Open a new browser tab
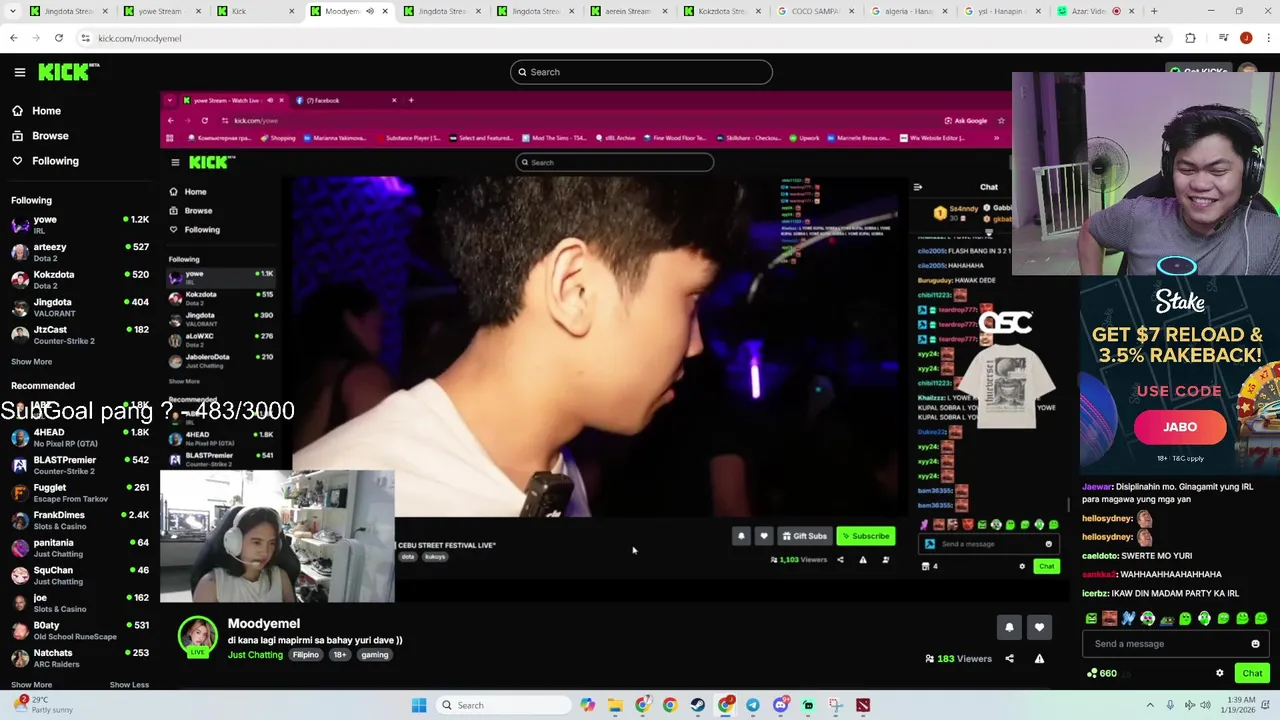The width and height of the screenshot is (1280, 720). [x=1154, y=11]
